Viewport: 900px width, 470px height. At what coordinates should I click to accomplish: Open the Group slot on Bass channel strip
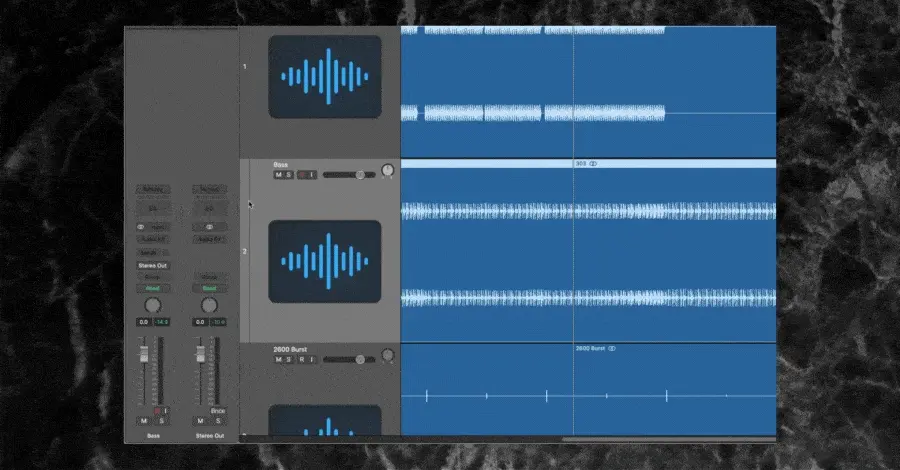(x=153, y=277)
